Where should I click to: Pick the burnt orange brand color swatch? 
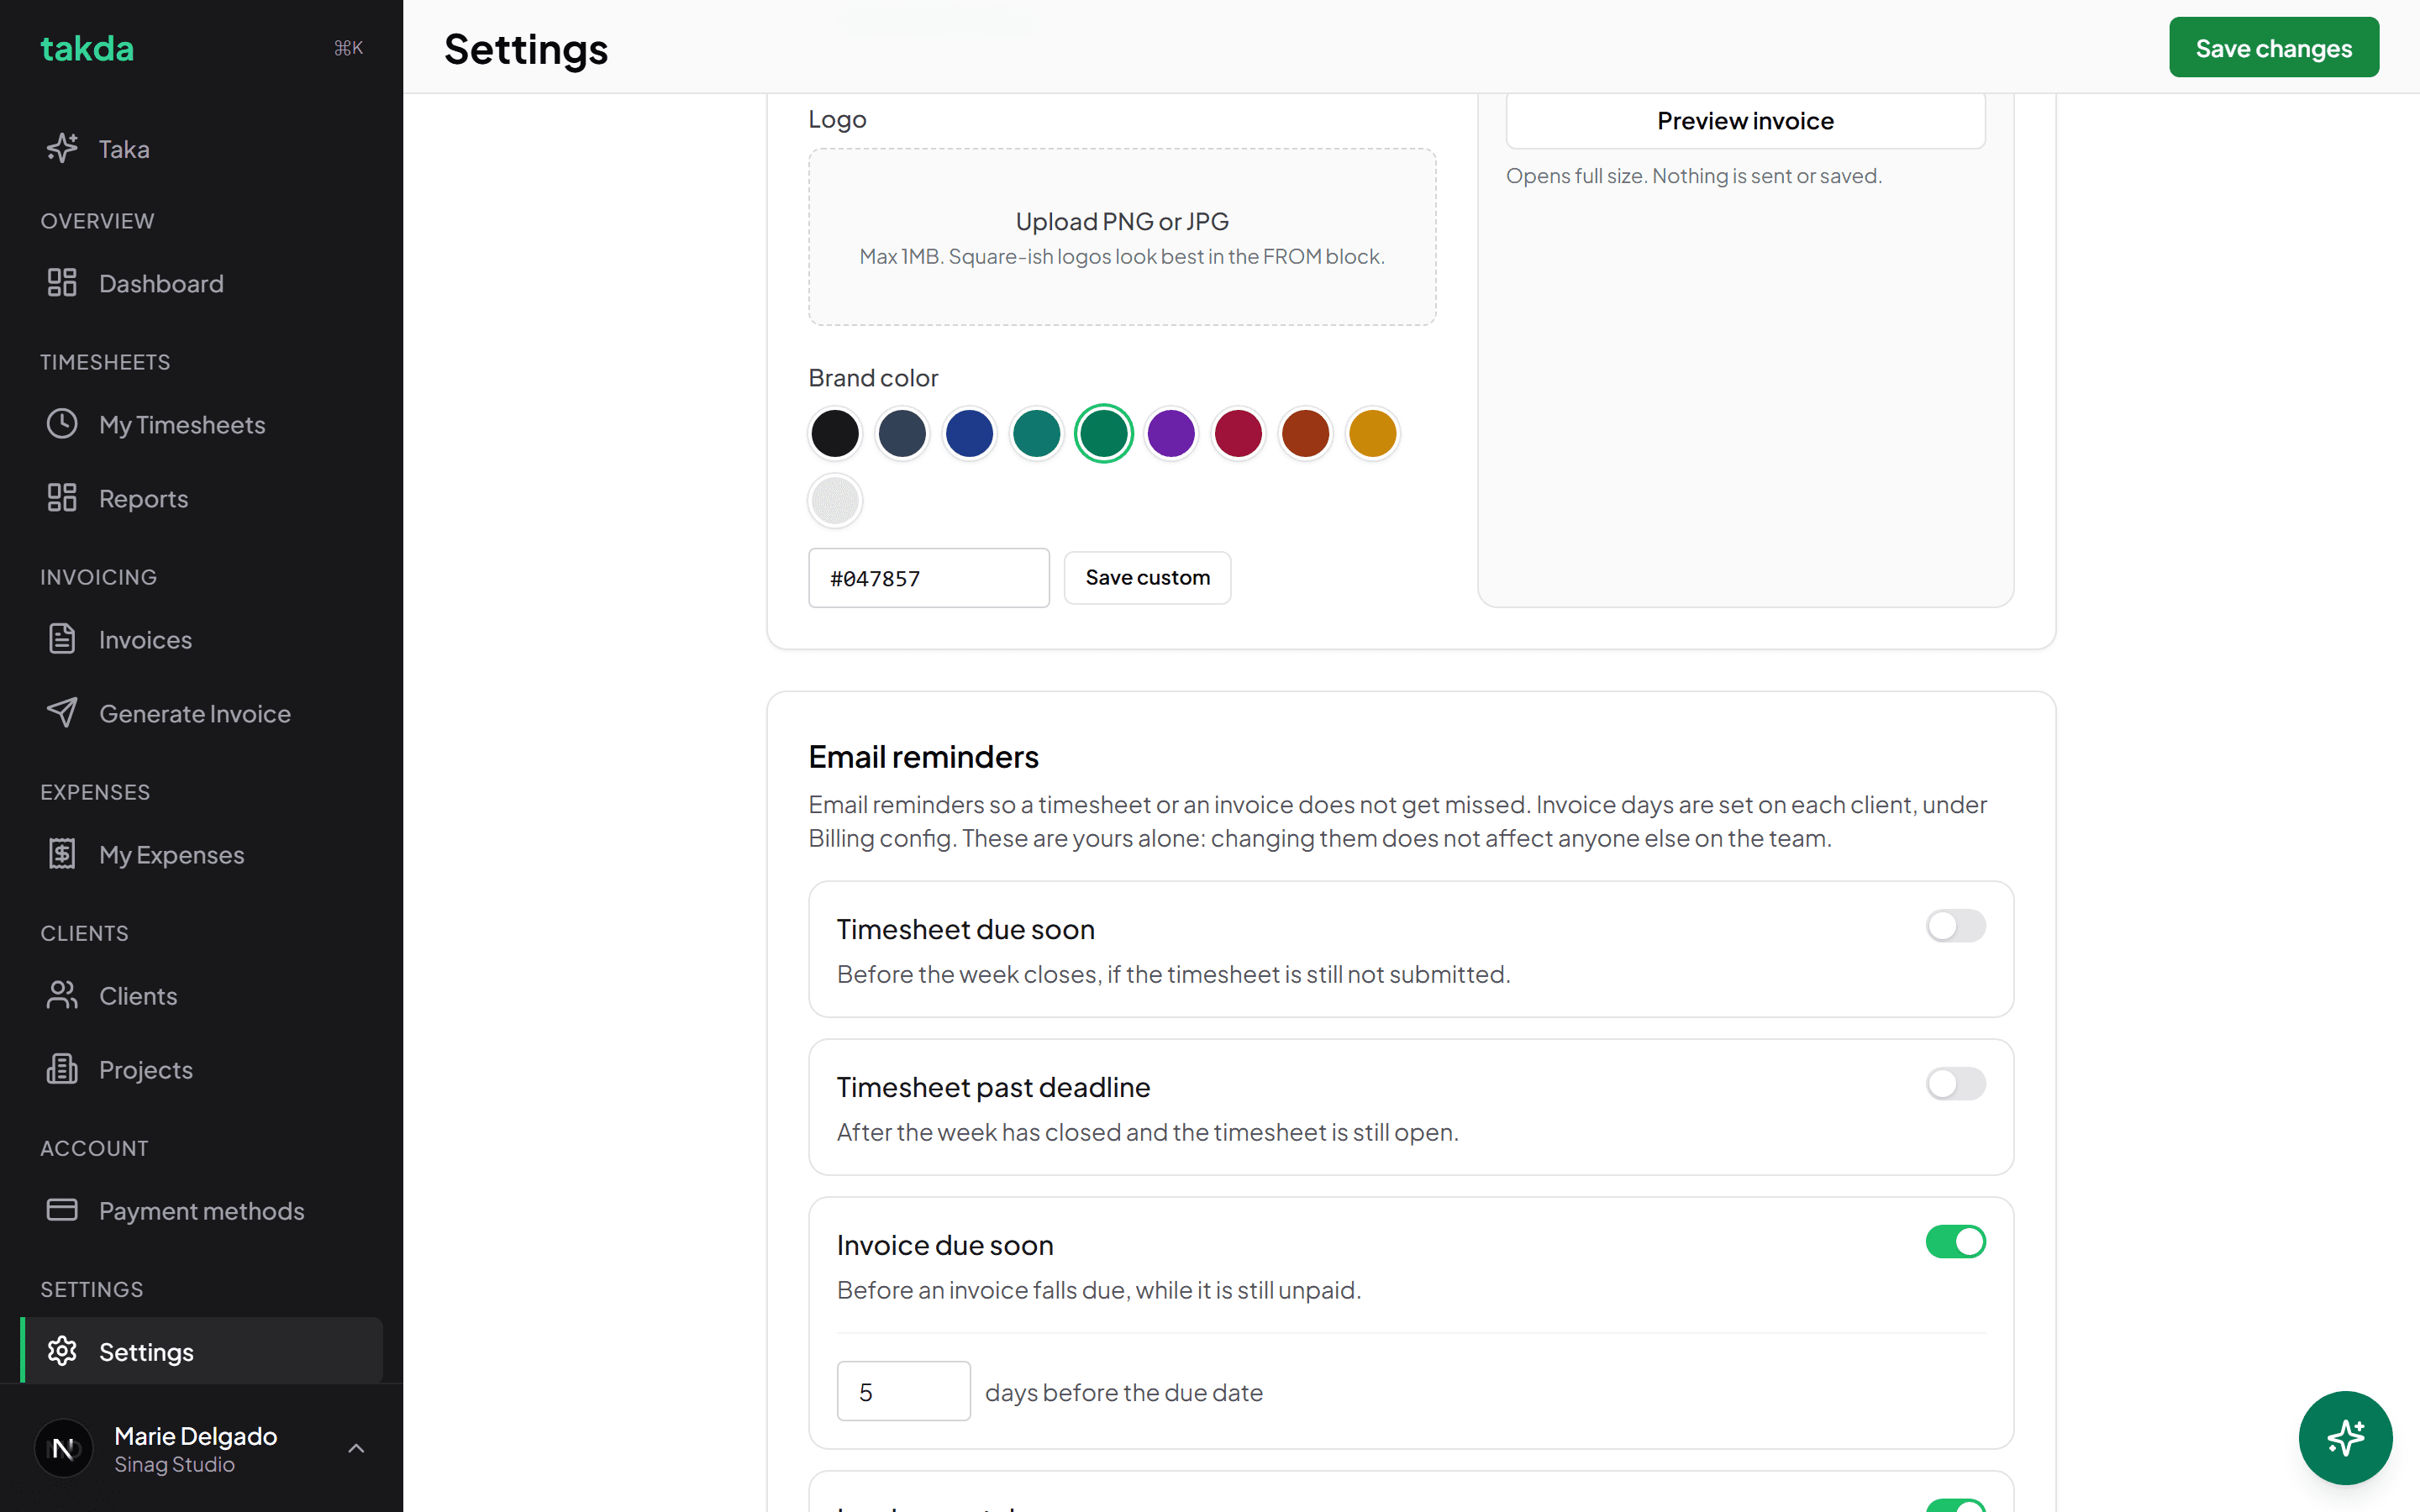click(1305, 433)
